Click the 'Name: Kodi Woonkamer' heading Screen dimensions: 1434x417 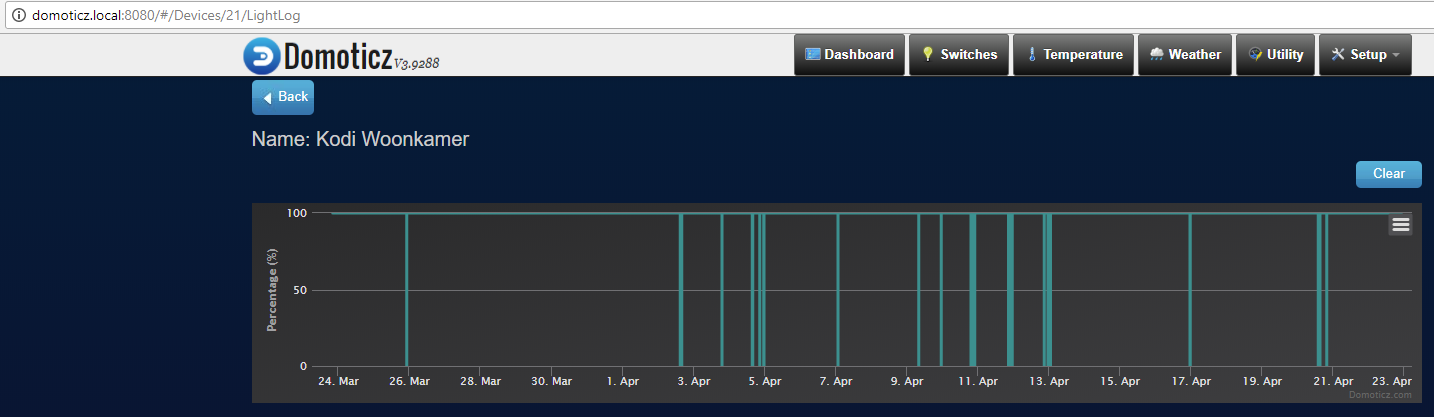pos(360,139)
